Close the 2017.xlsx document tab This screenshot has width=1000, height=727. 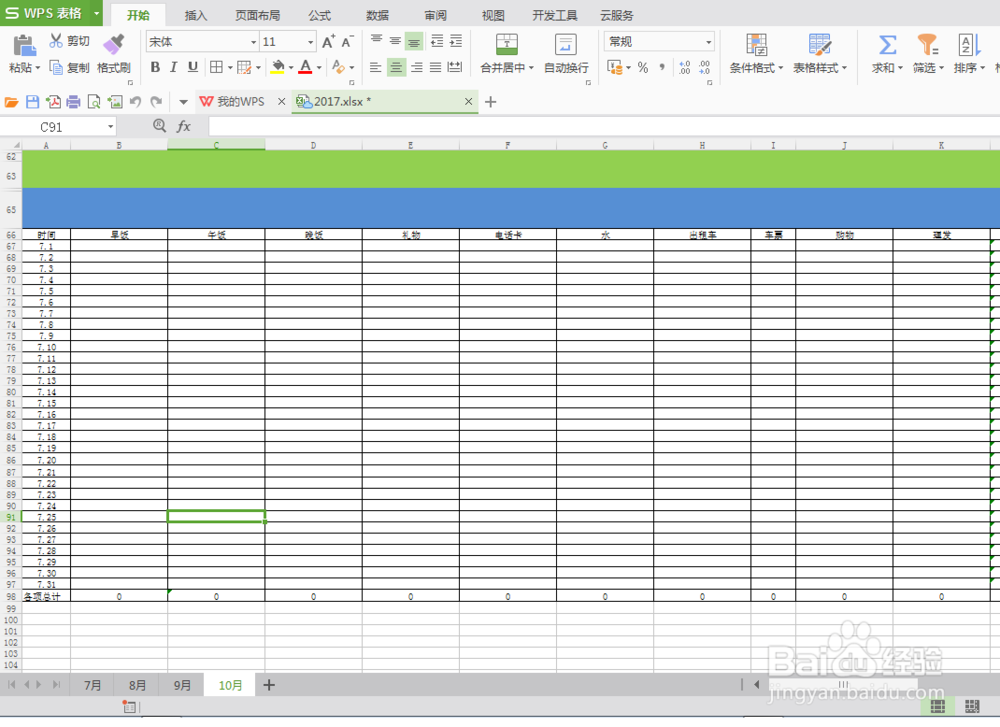point(468,101)
